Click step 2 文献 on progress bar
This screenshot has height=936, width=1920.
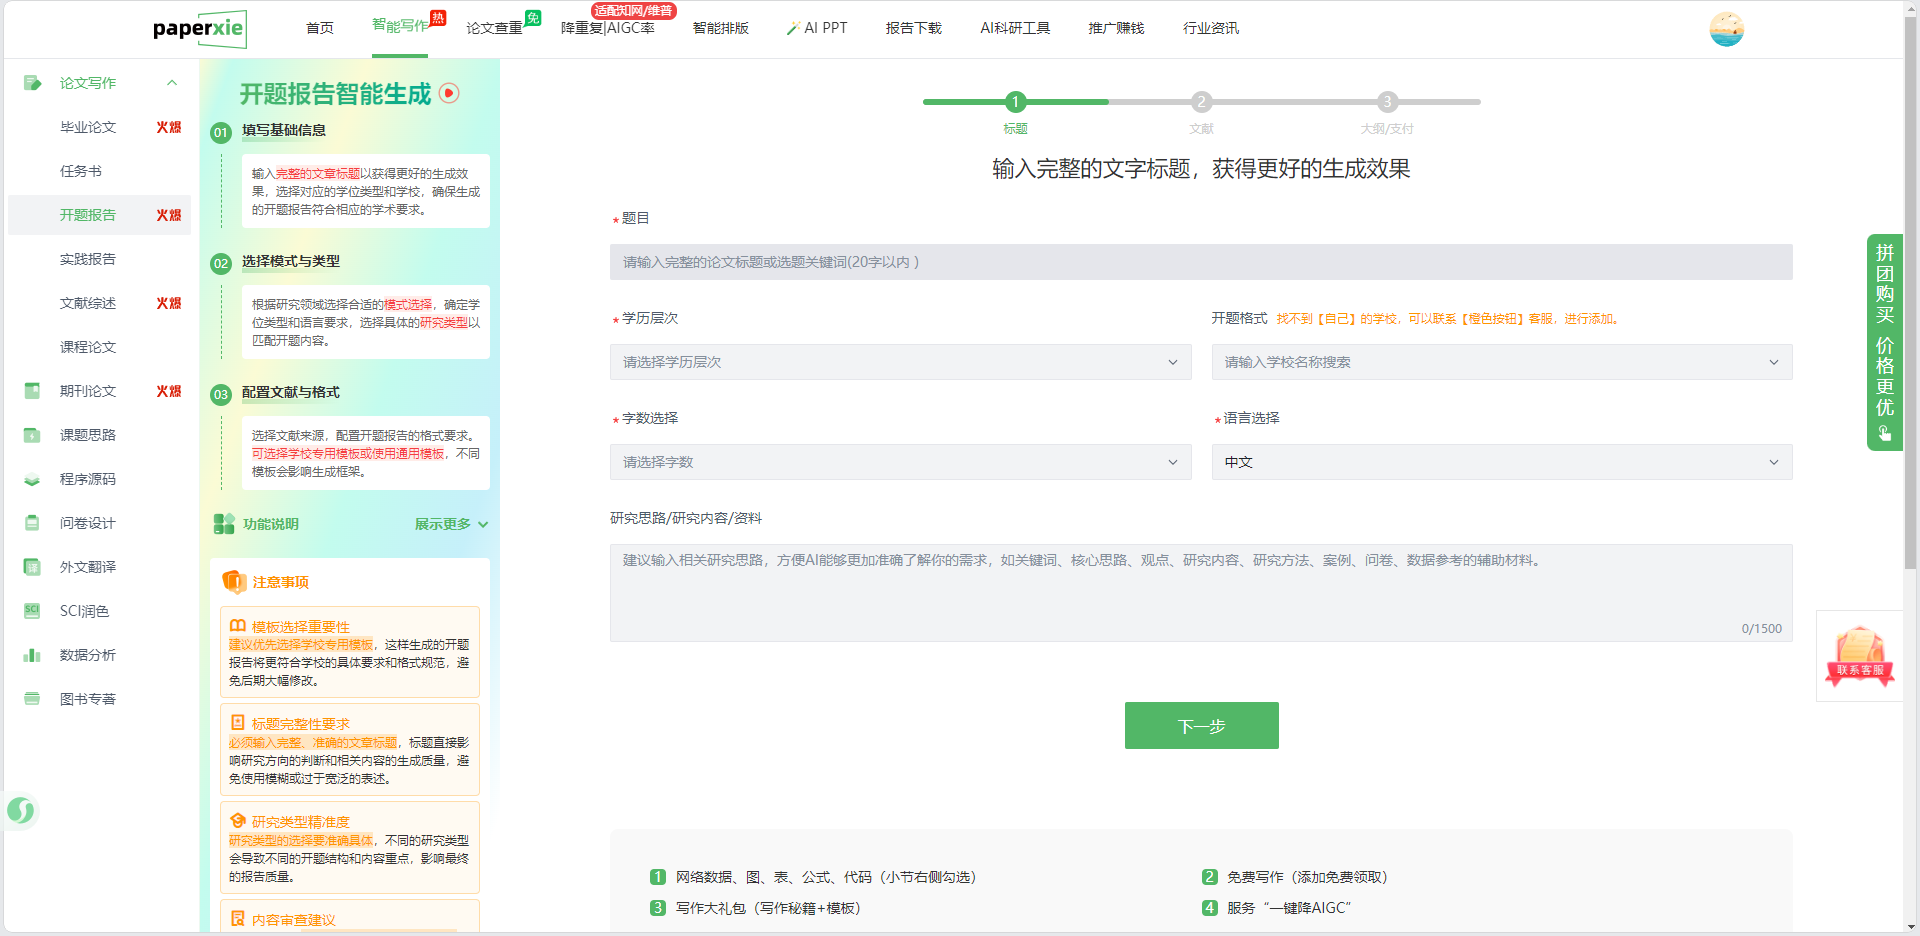pyautogui.click(x=1201, y=102)
